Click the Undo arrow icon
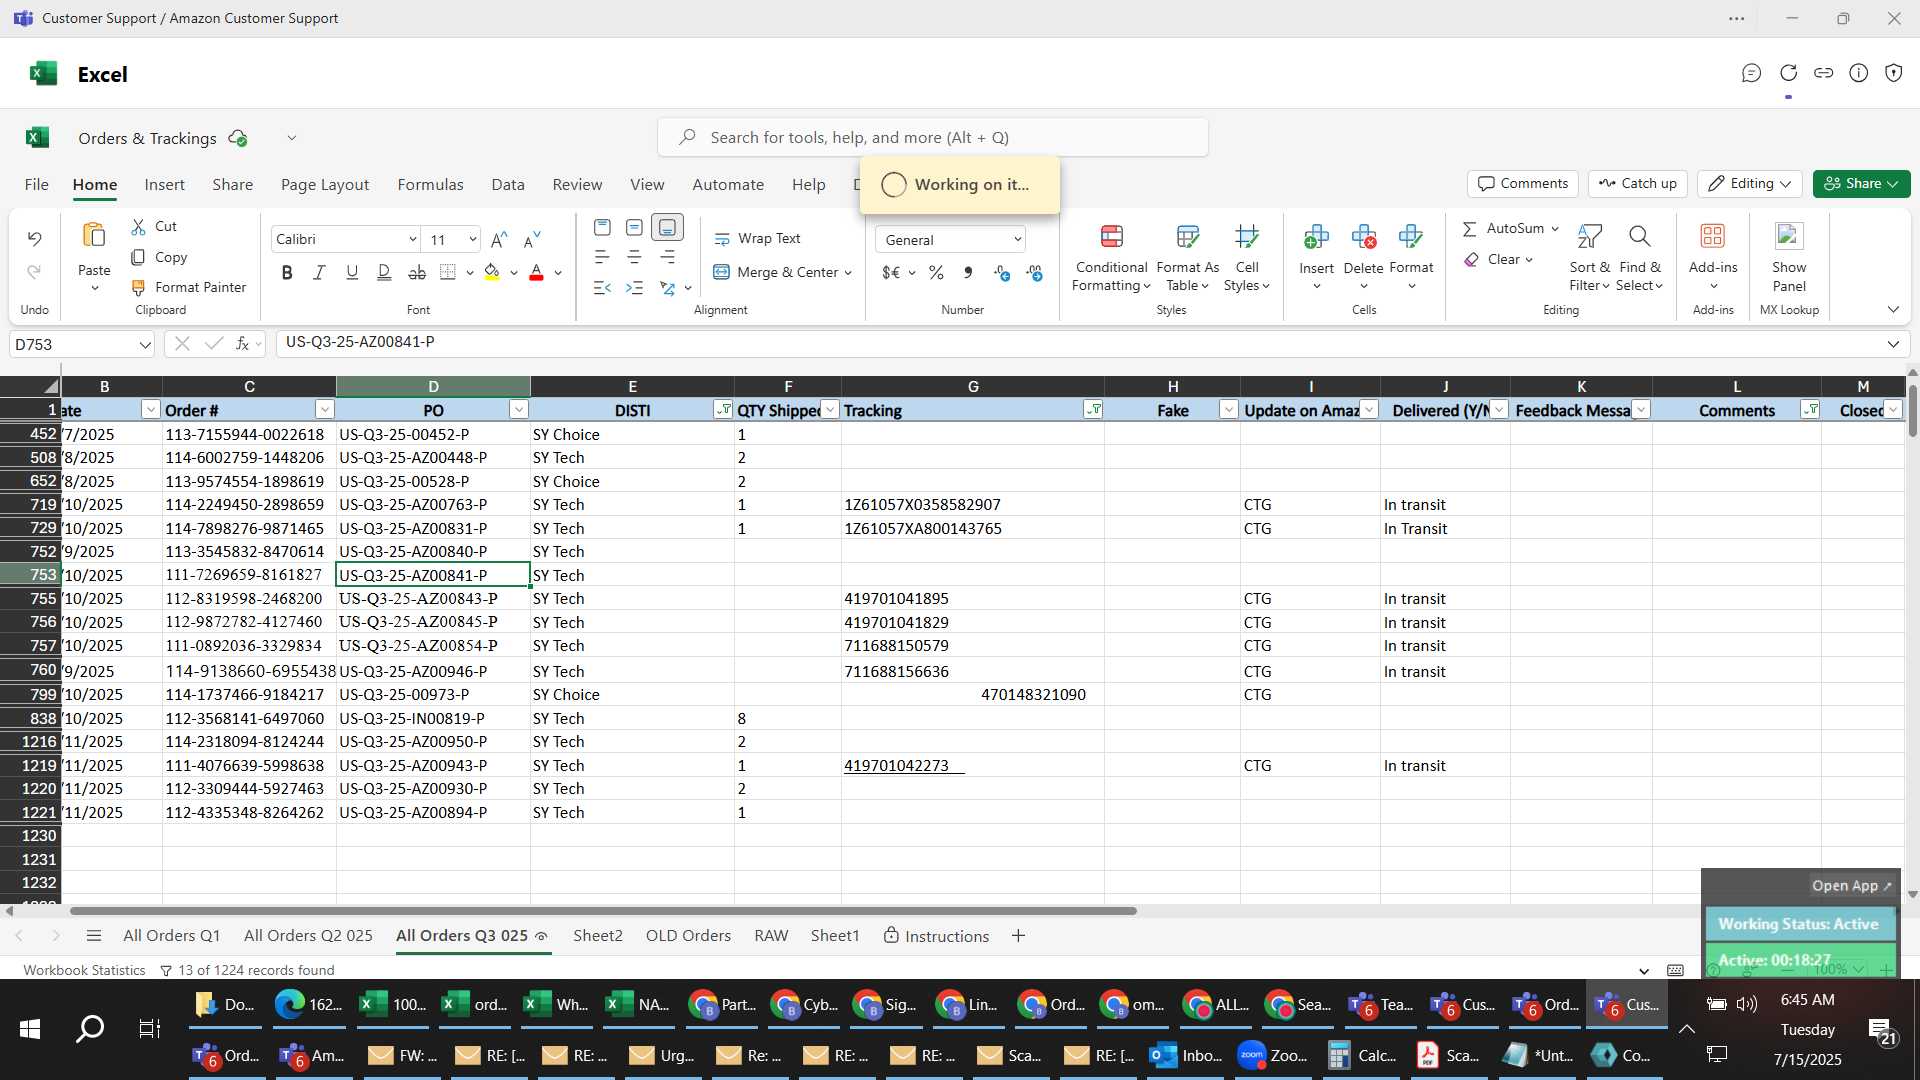This screenshot has height=1080, width=1920. (x=34, y=239)
